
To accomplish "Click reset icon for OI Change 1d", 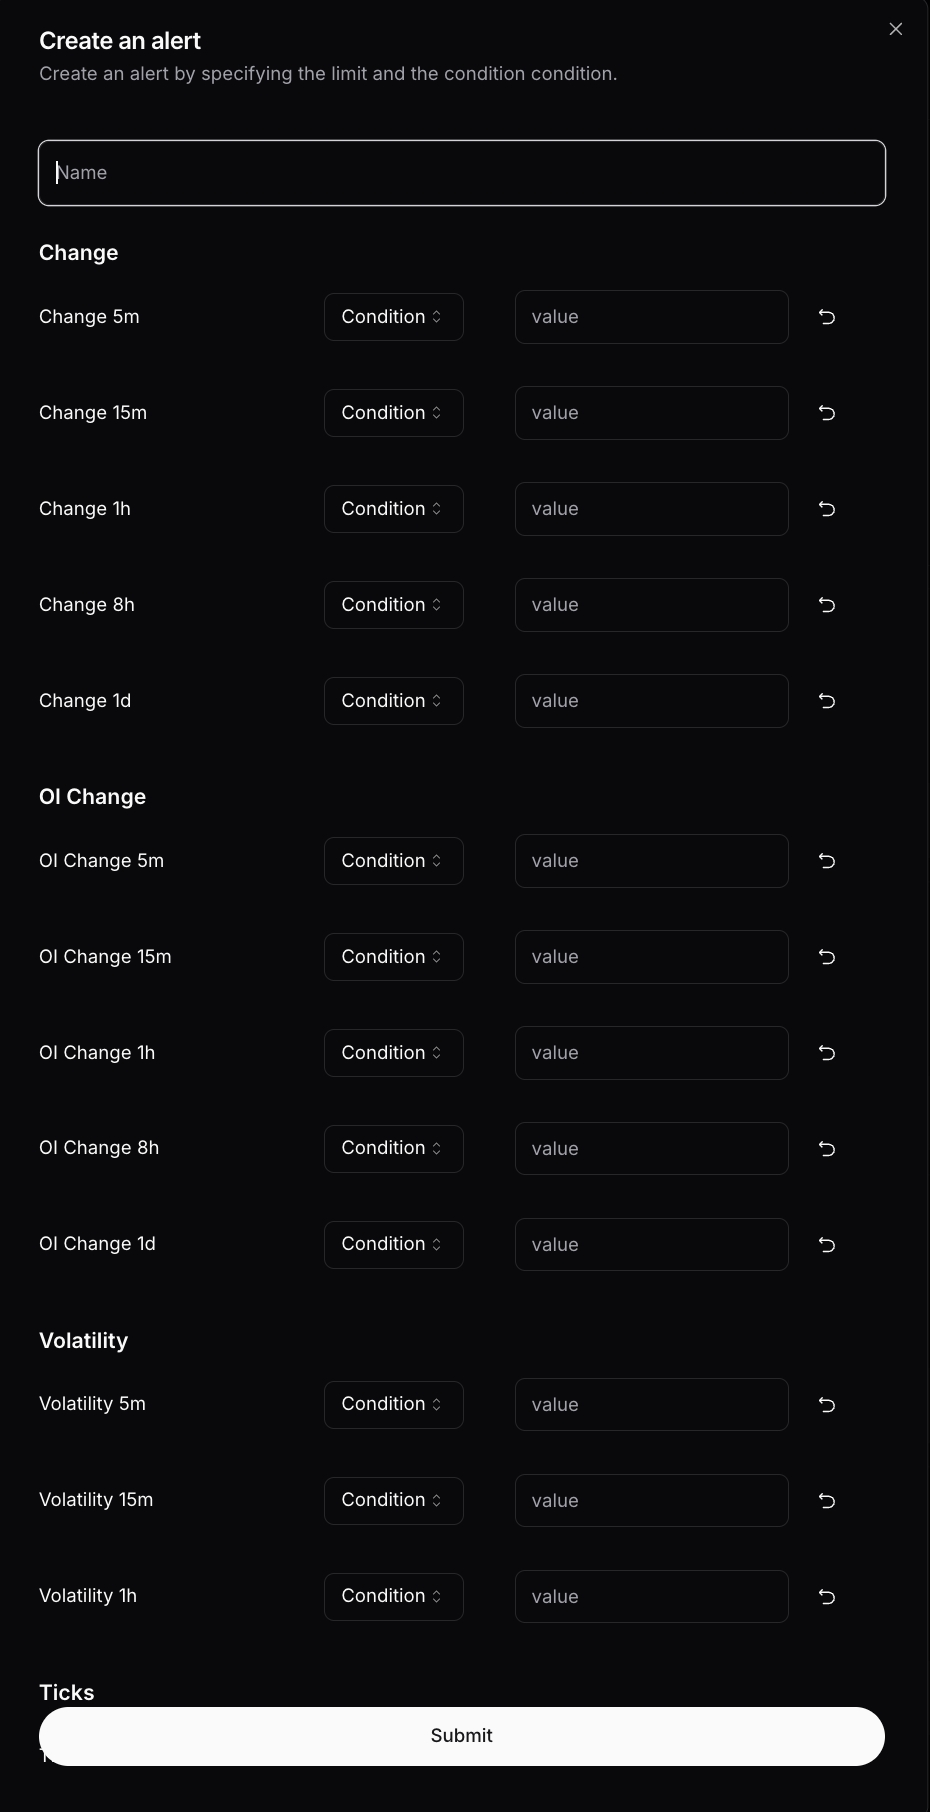I will coord(827,1245).
